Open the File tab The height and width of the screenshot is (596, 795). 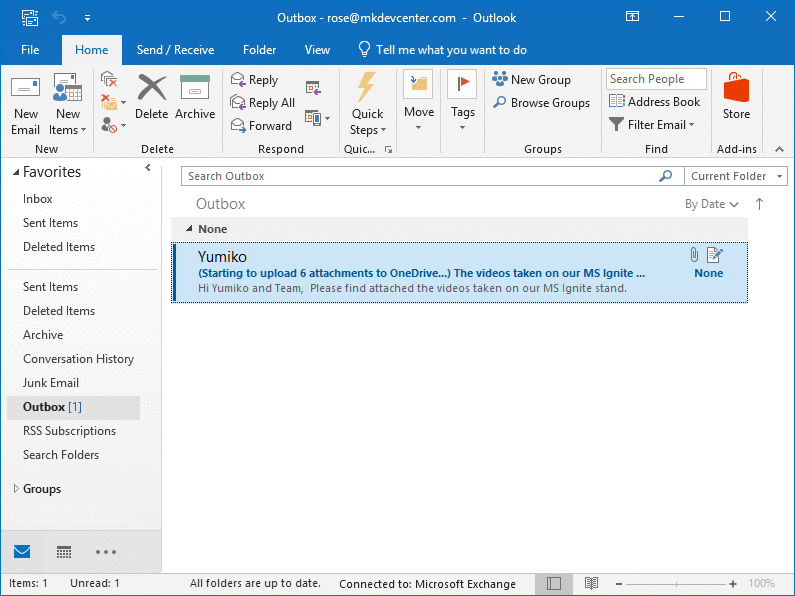[x=30, y=50]
